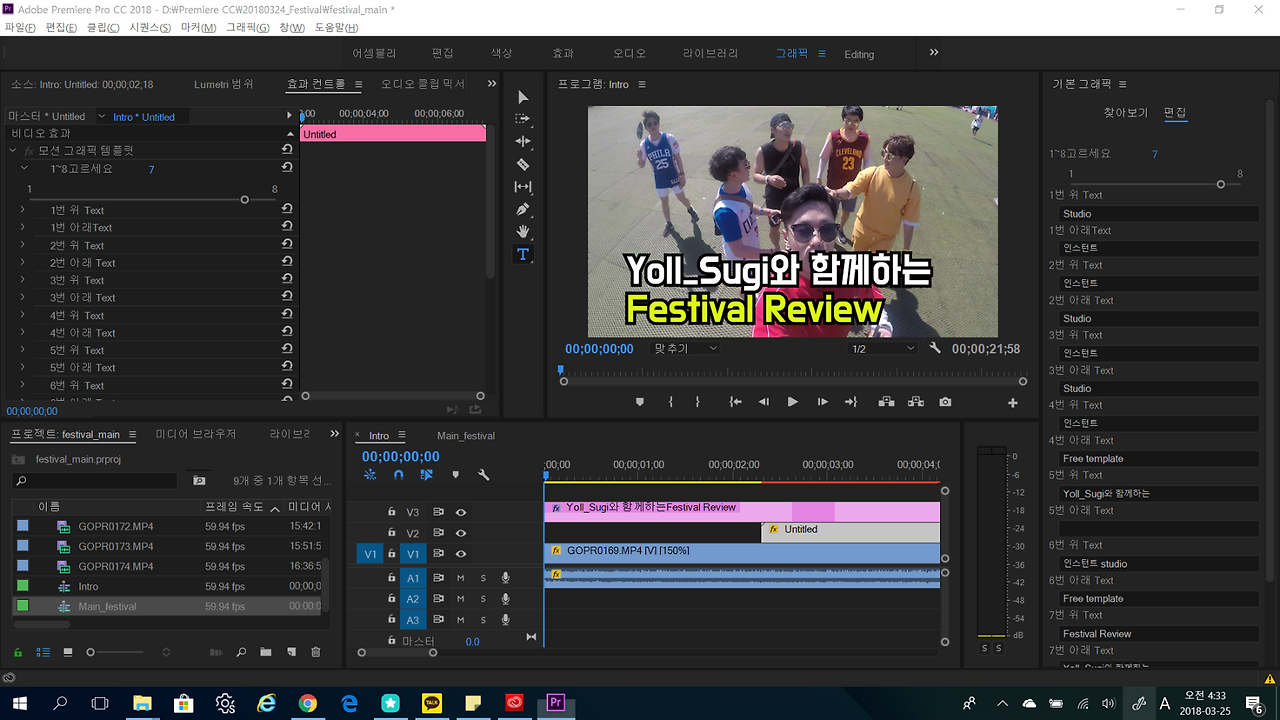This screenshot has height=720, width=1280.
Task: Enable voice-over record on track A3
Action: pyautogui.click(x=506, y=620)
